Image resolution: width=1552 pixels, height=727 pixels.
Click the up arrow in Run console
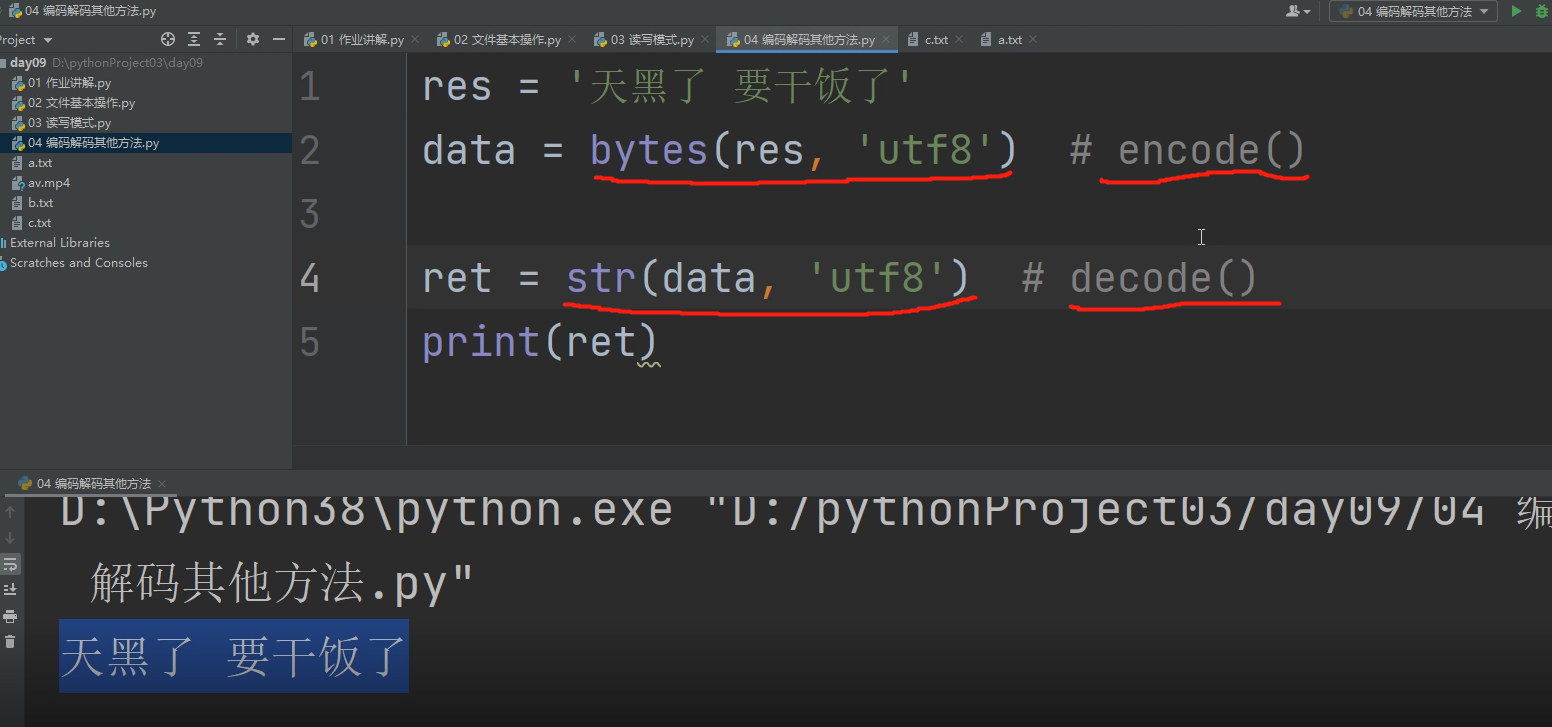click(x=10, y=512)
